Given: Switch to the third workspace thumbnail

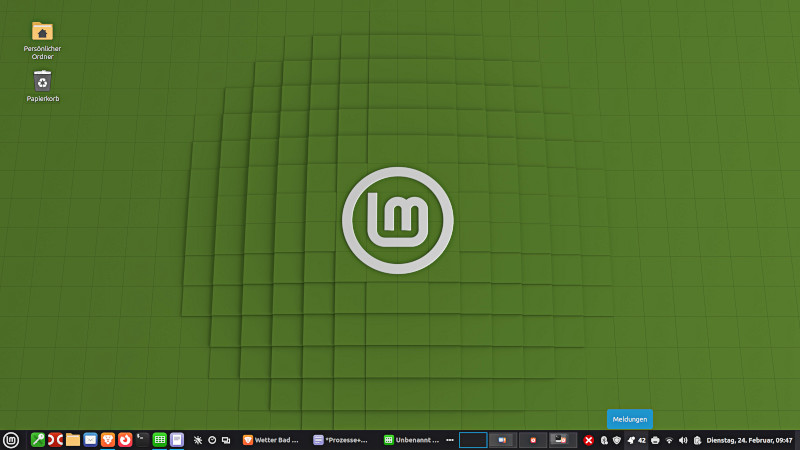Looking at the screenshot, I should [533, 440].
